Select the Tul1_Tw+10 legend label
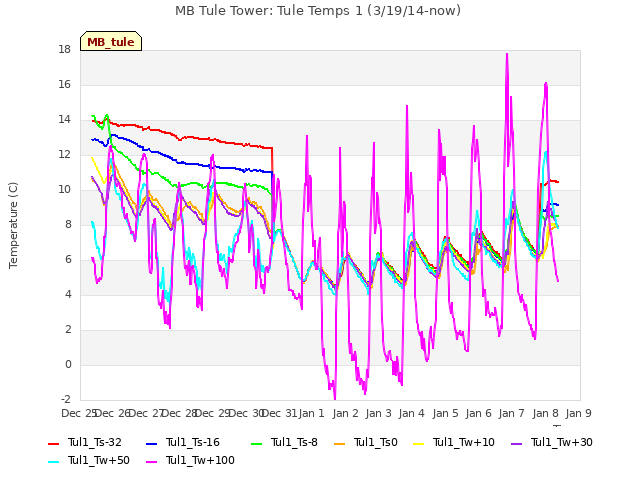The width and height of the screenshot is (640, 480). click(464, 442)
